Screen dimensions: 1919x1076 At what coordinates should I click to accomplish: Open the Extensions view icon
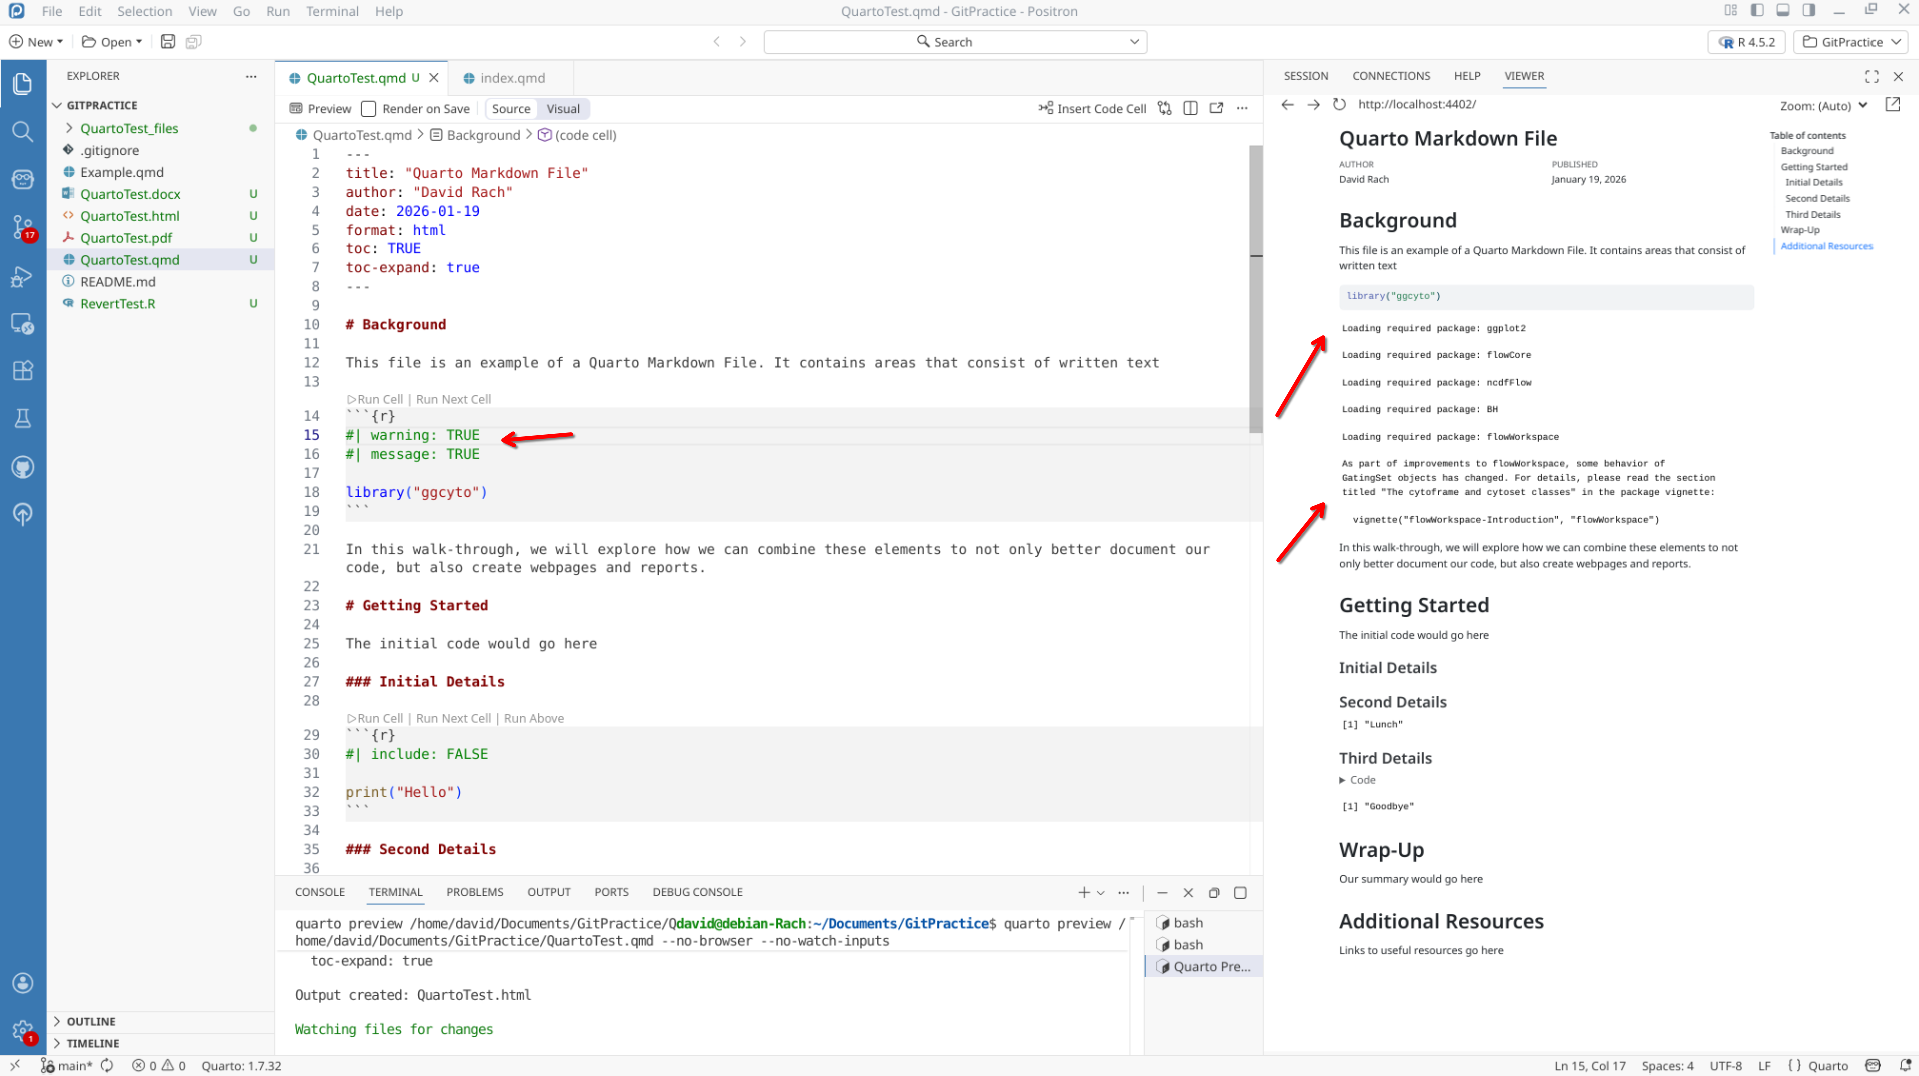22,371
